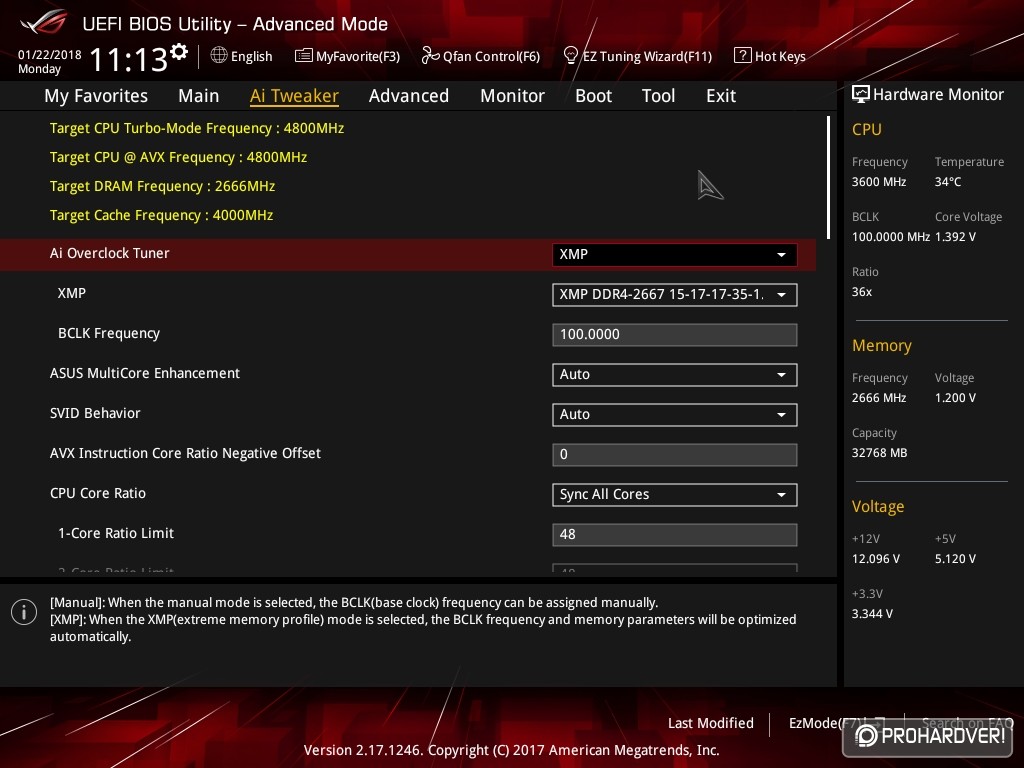The image size is (1024, 768).
Task: Go to the Boot tab
Action: click(593, 96)
